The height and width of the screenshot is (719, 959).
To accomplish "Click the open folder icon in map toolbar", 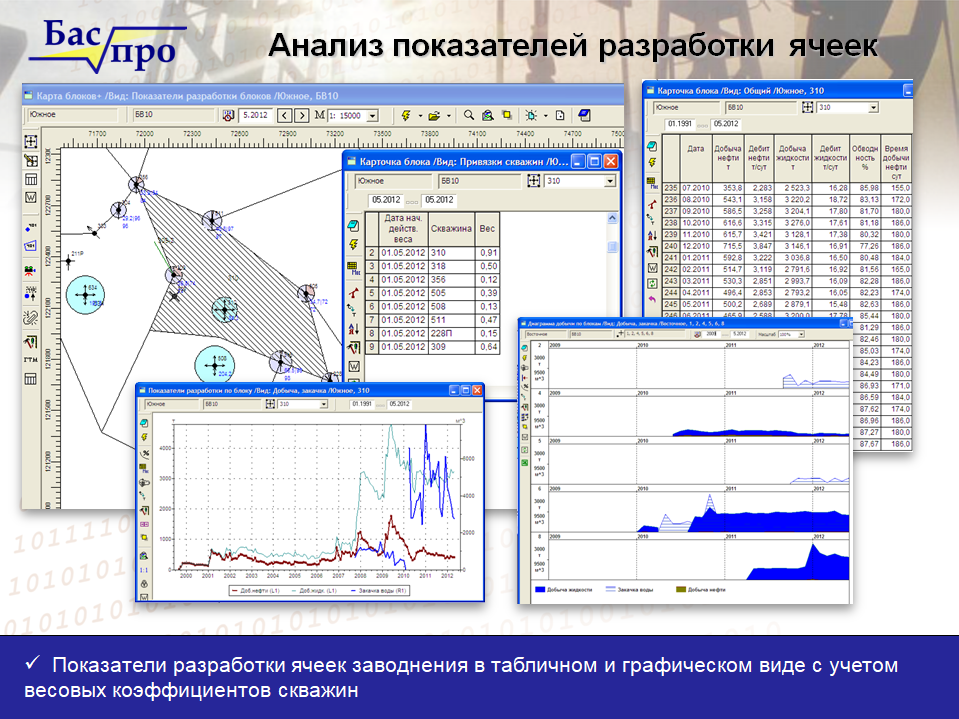I will [434, 115].
